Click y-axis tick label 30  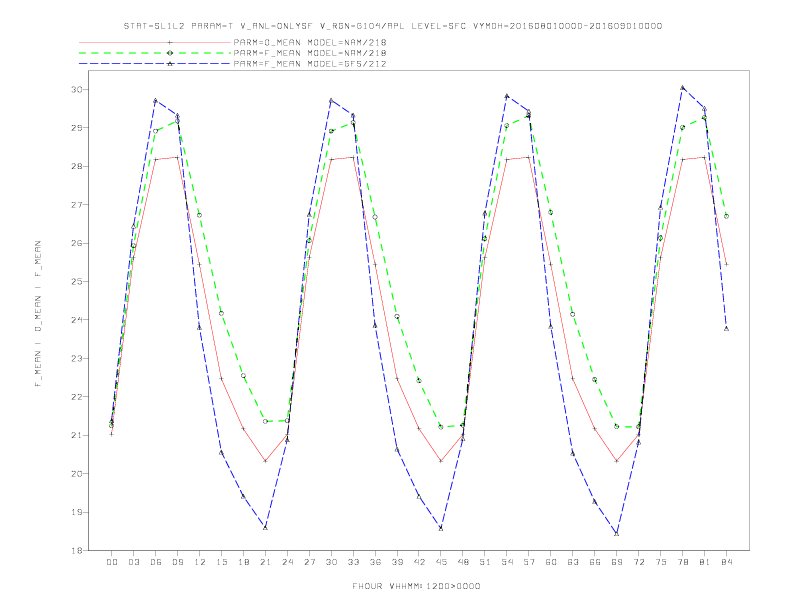[x=77, y=89]
